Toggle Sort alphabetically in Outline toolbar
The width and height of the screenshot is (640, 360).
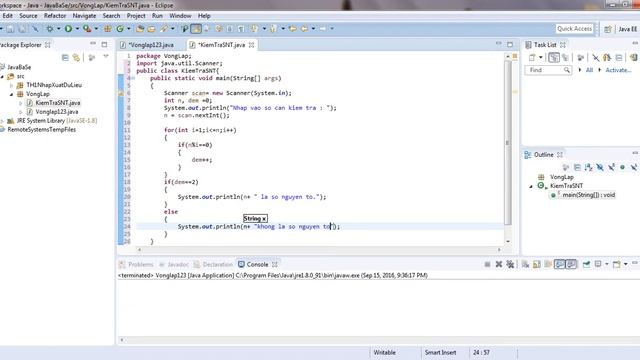click(588, 167)
